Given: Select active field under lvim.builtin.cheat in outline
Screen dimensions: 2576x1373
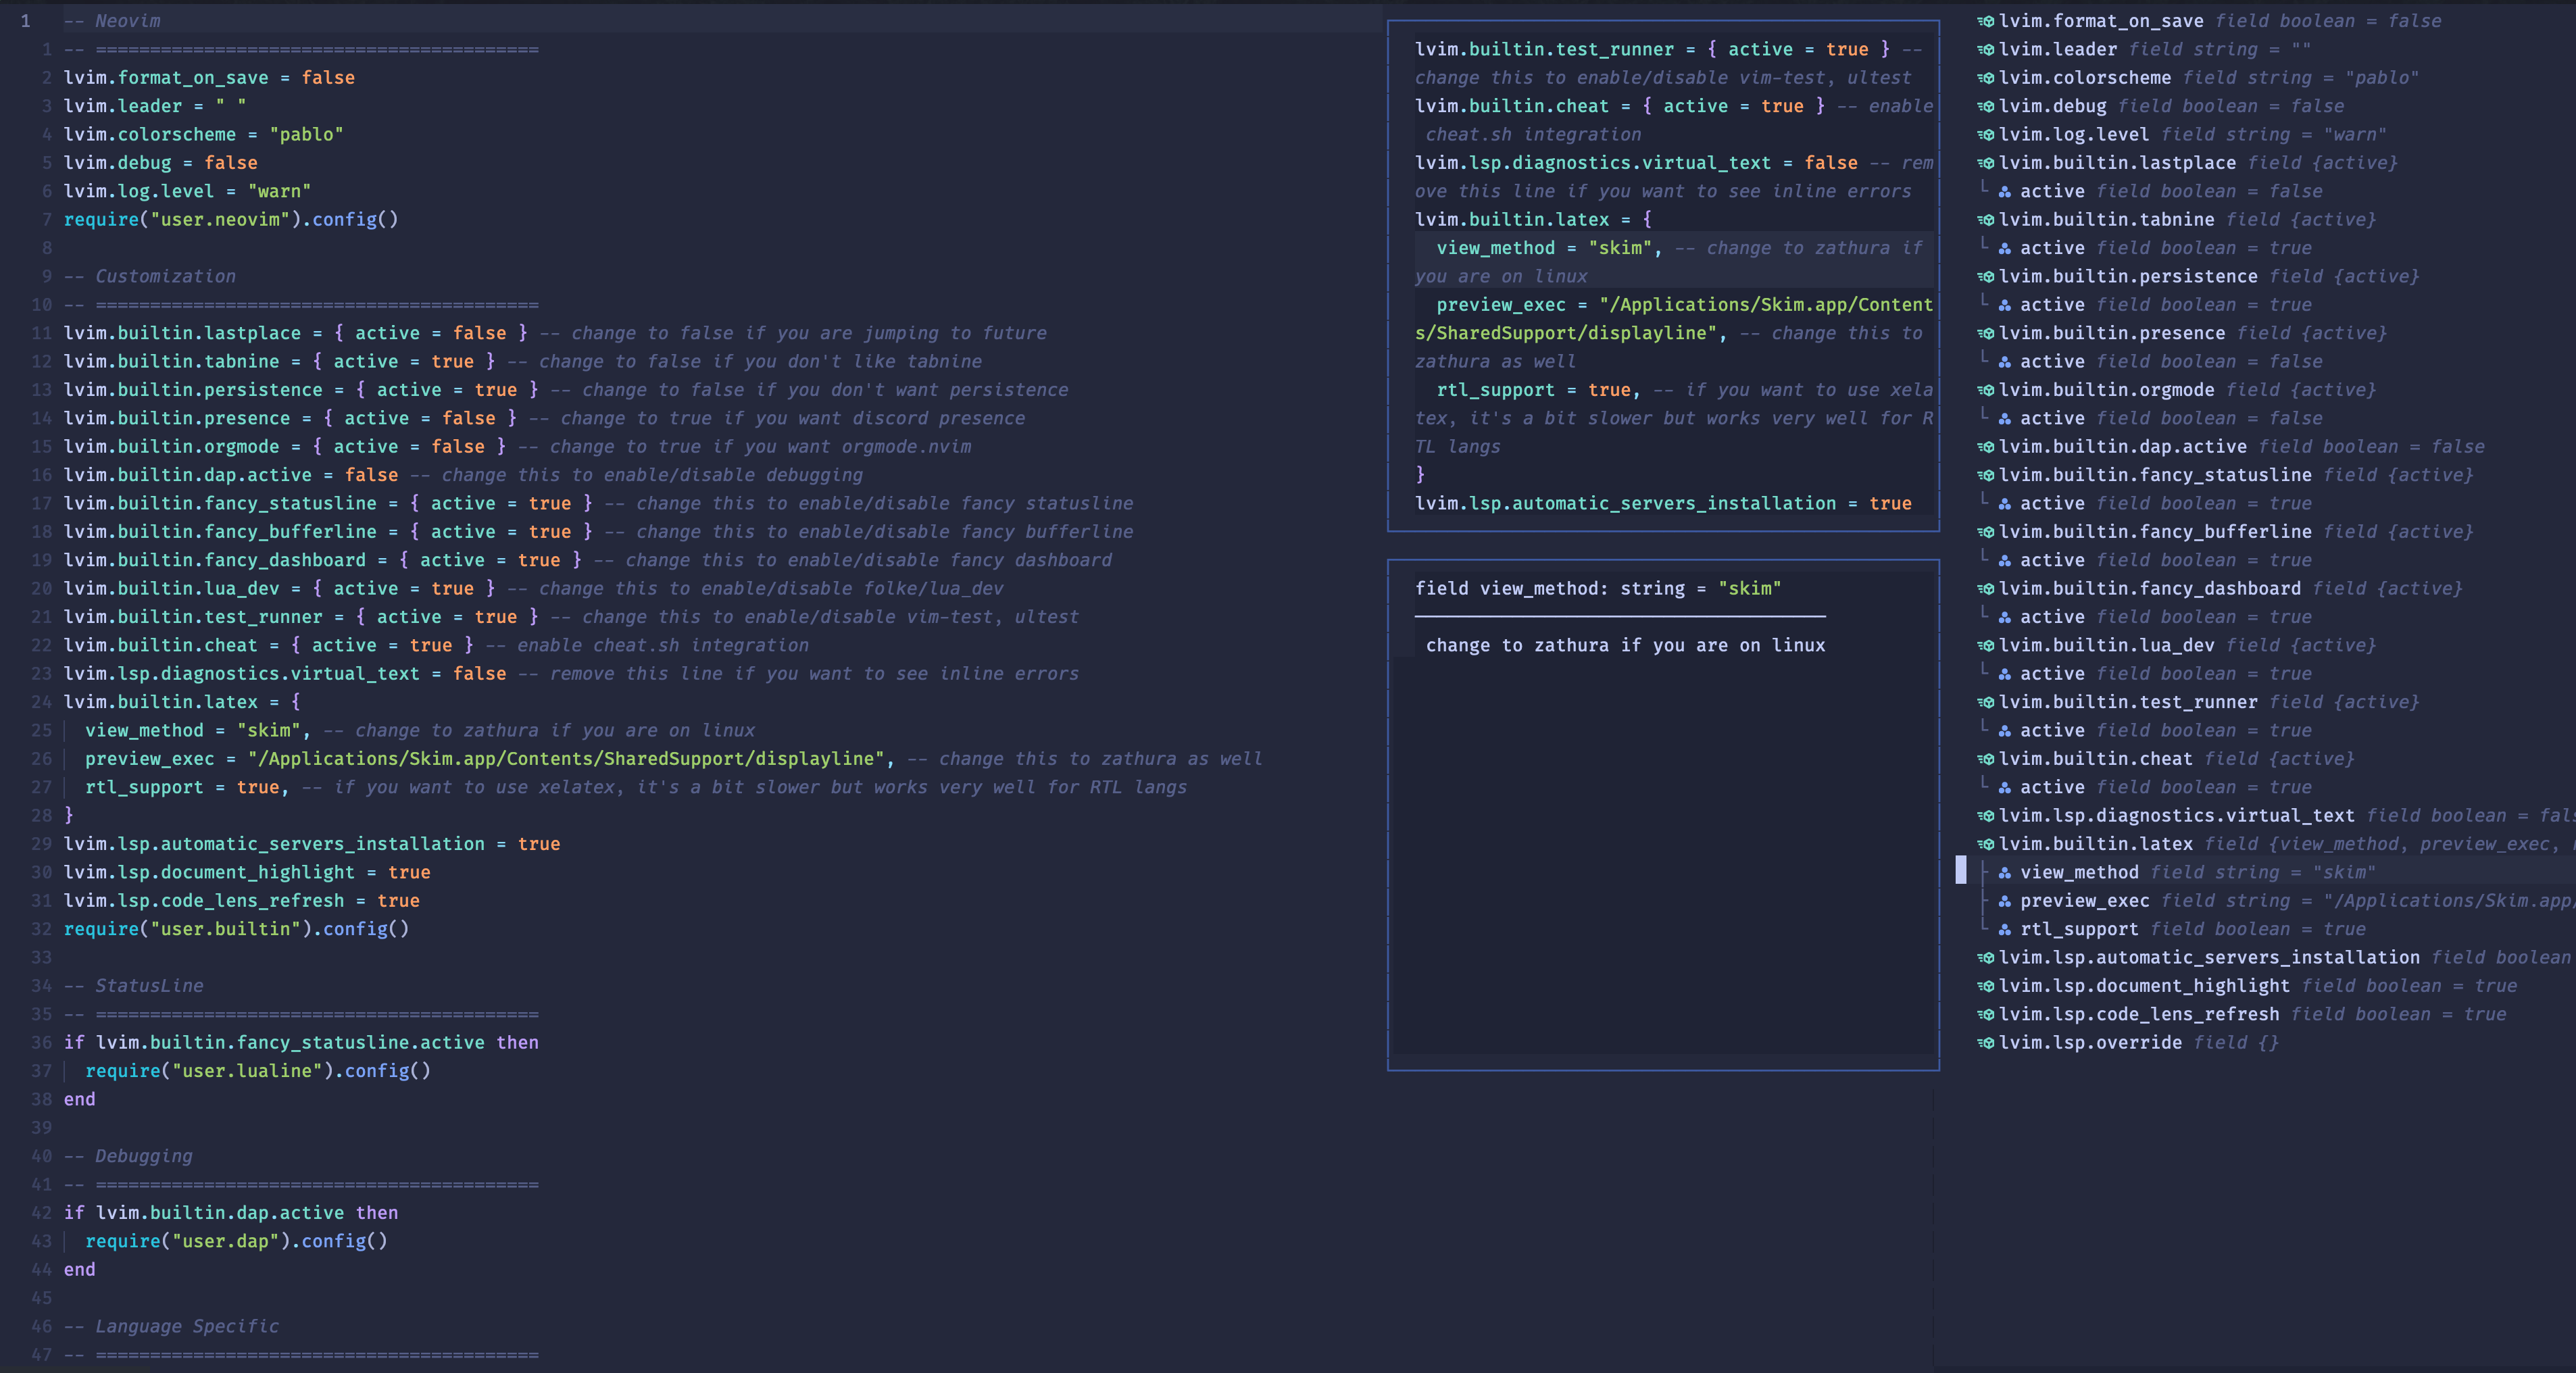Looking at the screenshot, I should coord(2154,787).
